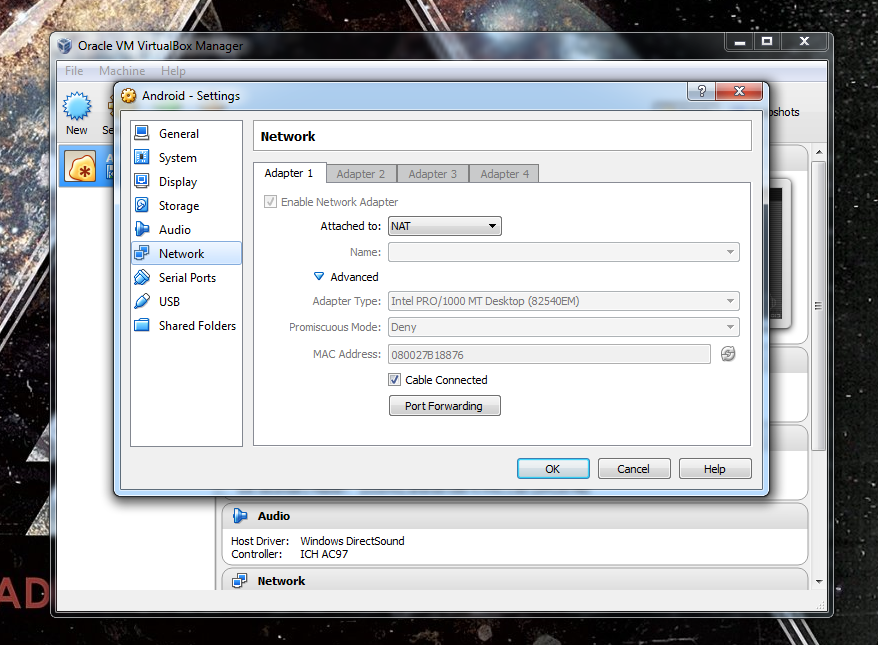Open the Attached to NAT dropdown
The height and width of the screenshot is (645, 878).
point(445,226)
